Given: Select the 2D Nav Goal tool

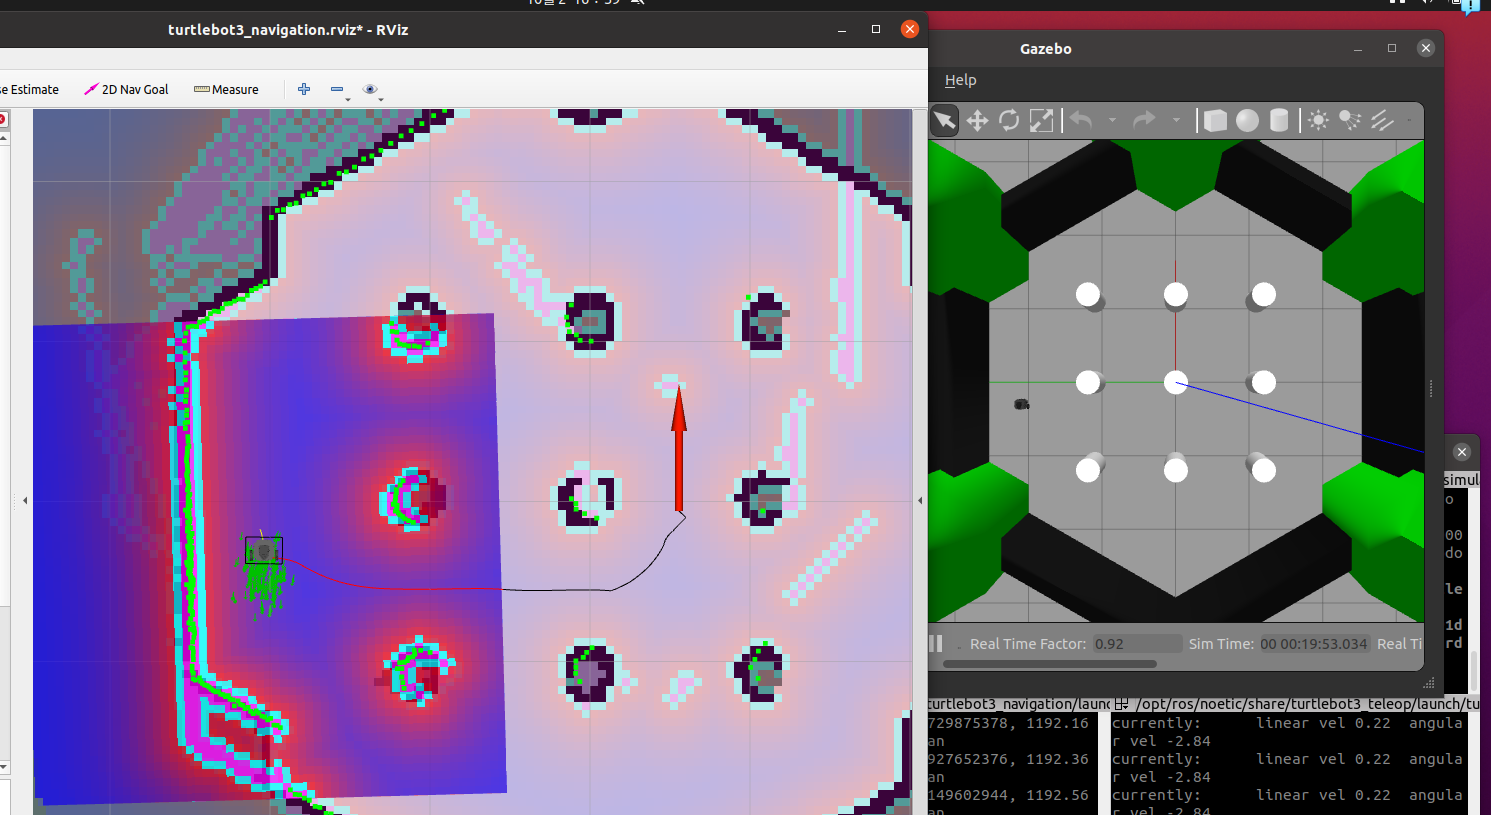Looking at the screenshot, I should (x=126, y=89).
